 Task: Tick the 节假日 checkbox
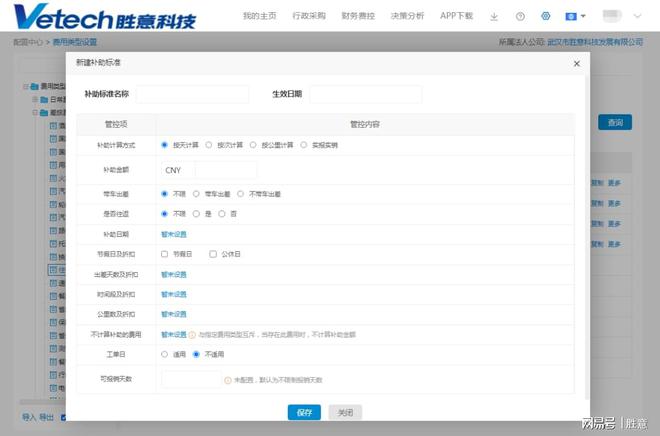165,254
